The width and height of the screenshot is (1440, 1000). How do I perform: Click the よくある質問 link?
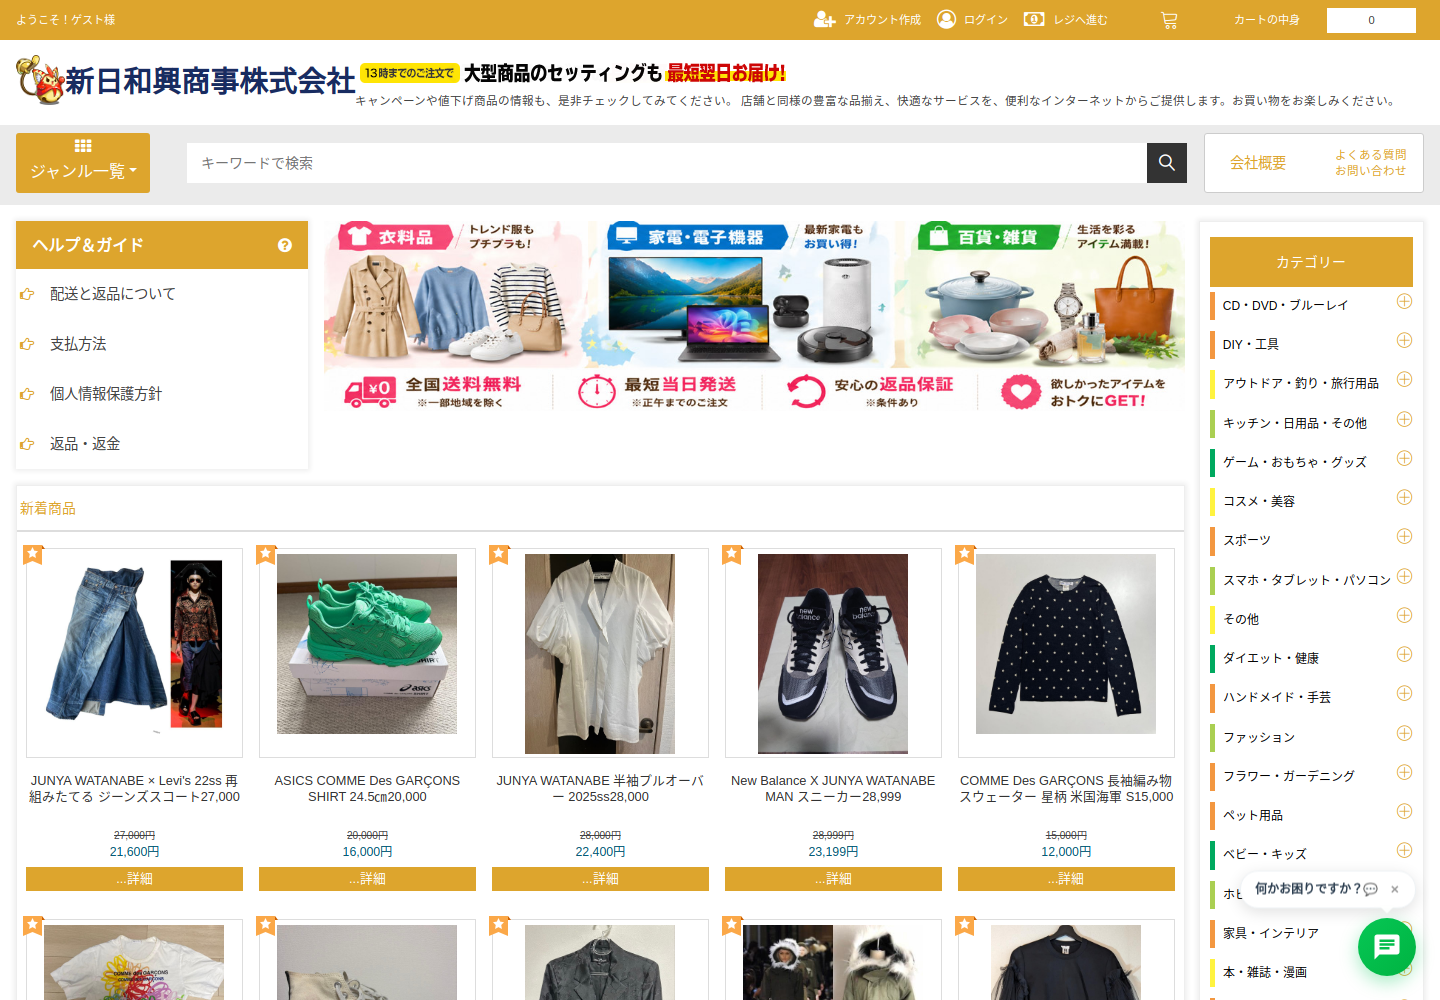[1370, 155]
